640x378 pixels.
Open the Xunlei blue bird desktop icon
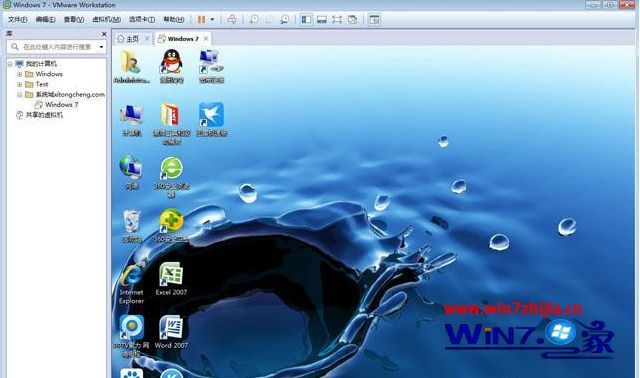pyautogui.click(x=211, y=119)
